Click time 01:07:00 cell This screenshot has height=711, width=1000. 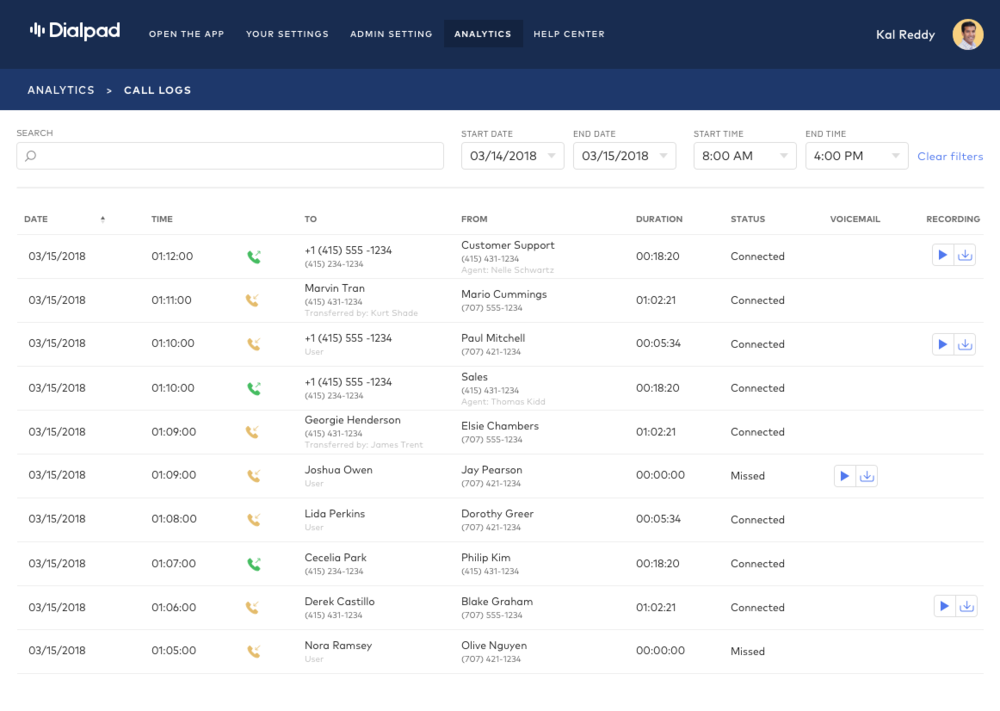[x=173, y=564]
